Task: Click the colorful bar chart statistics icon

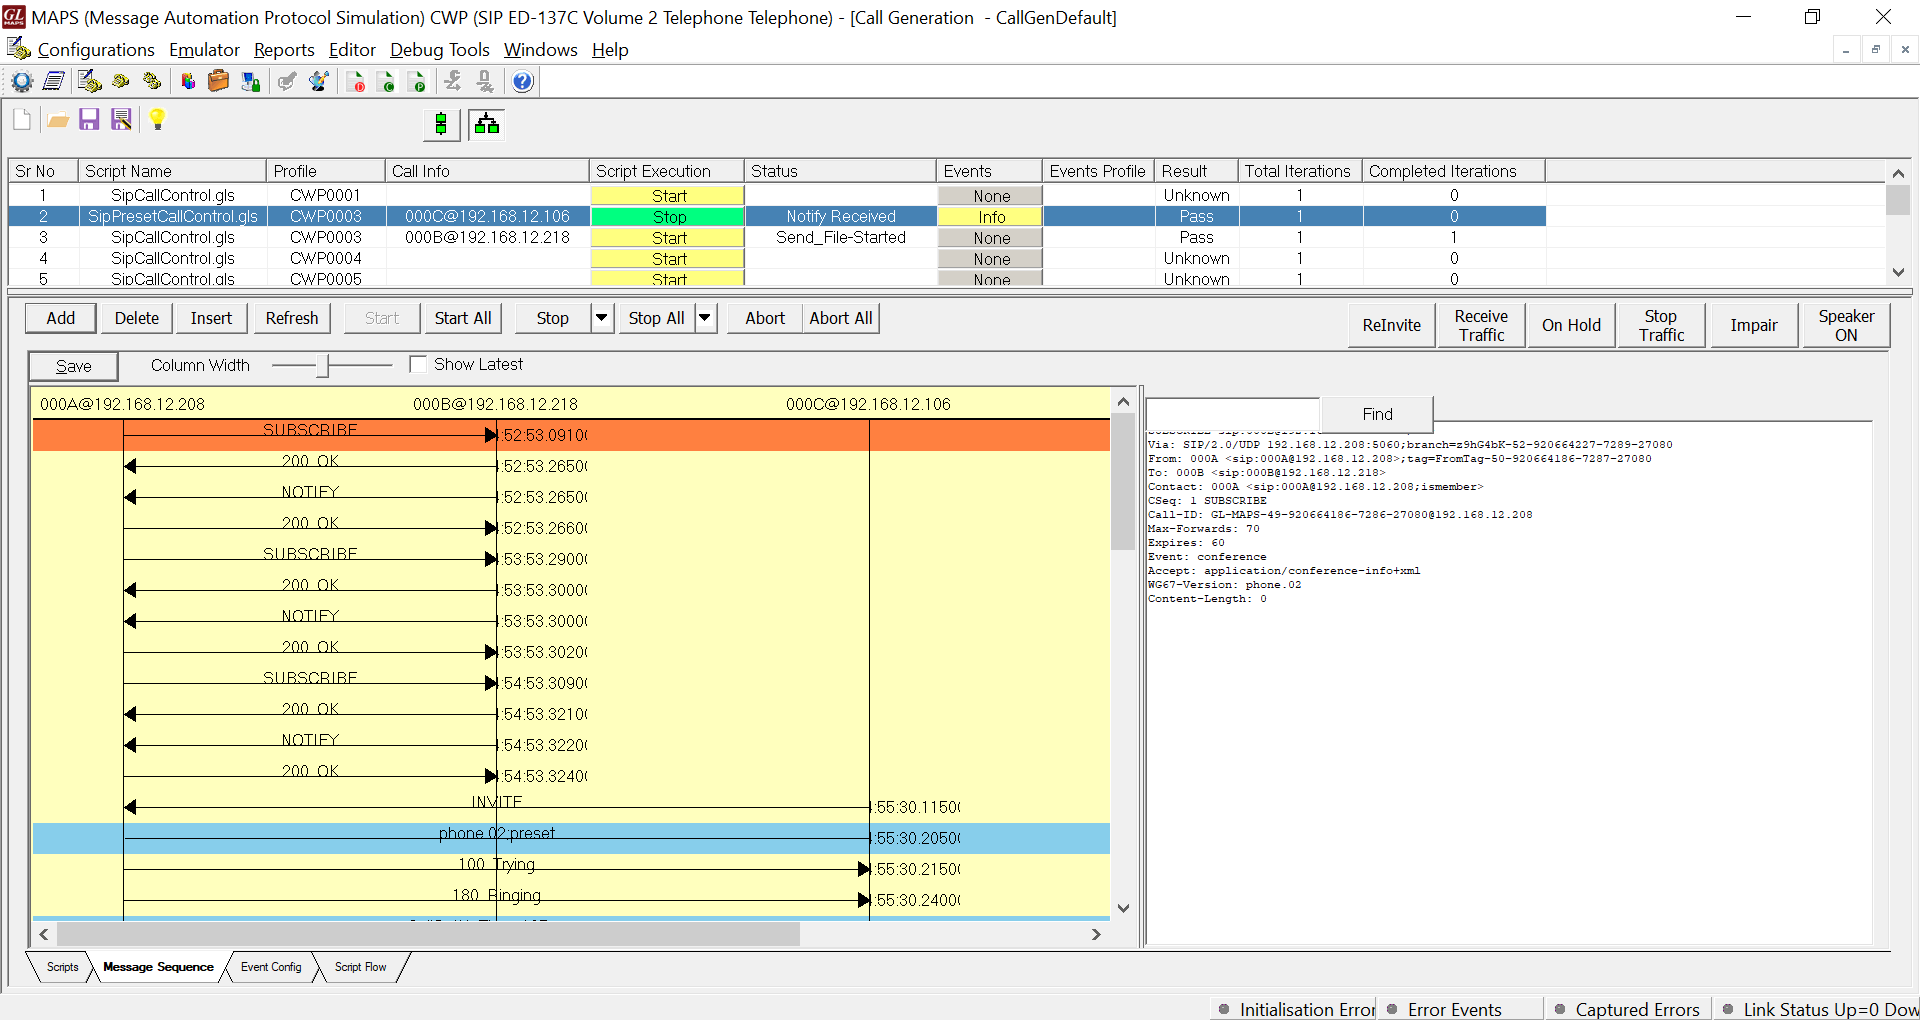Action: click(187, 82)
